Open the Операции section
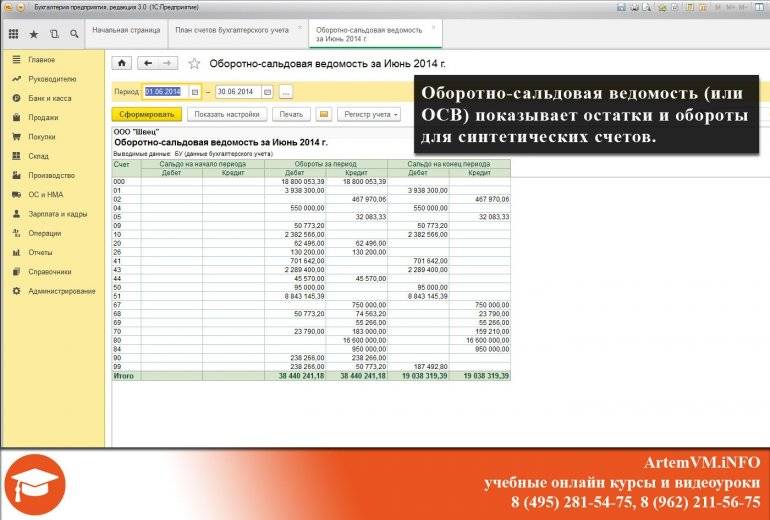Image resolution: width=770 pixels, height=520 pixels. pos(45,233)
